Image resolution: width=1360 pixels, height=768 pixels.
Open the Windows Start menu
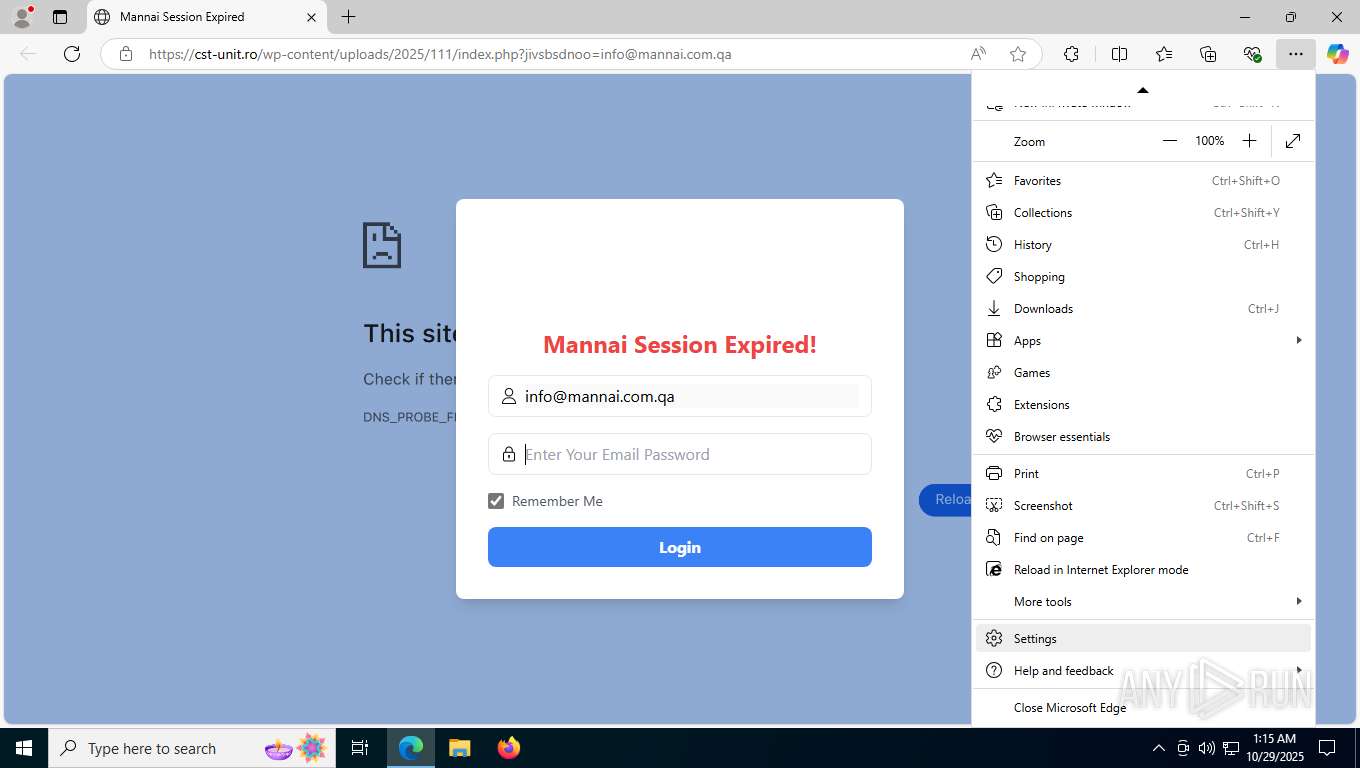click(23, 748)
